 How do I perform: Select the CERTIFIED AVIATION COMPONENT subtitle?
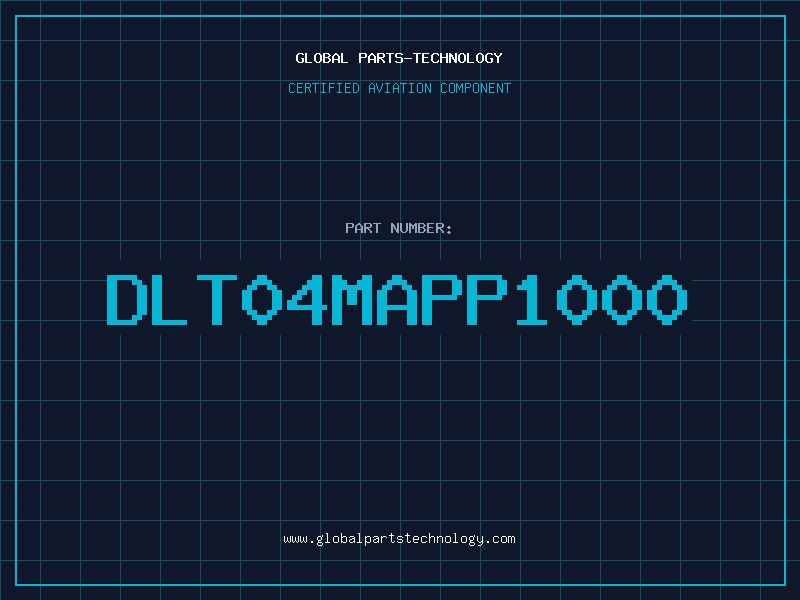(x=399, y=88)
